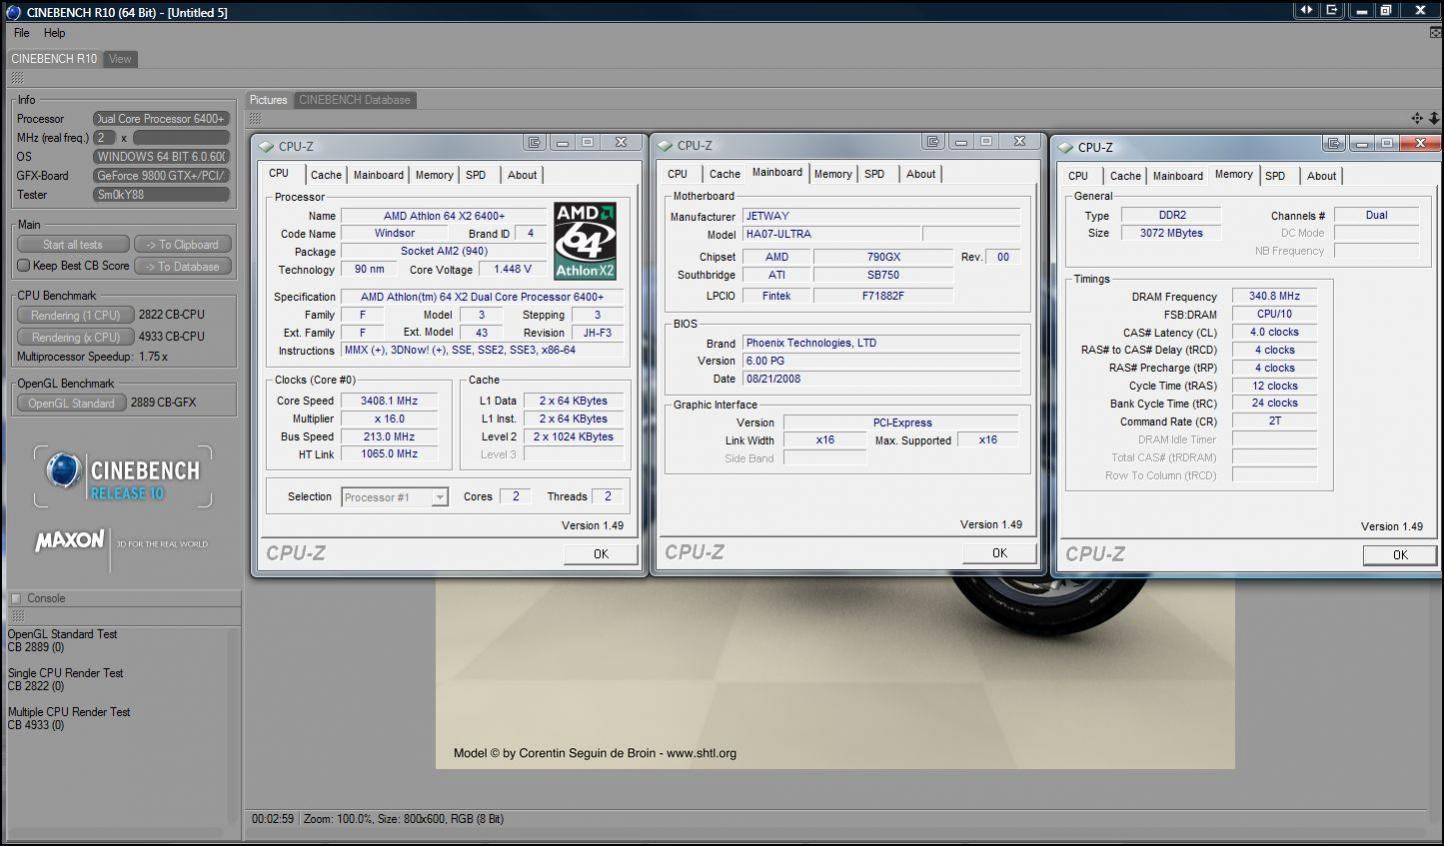Open the Mainboard tab in the first CPU-Z window
The height and width of the screenshot is (846, 1444).
tap(379, 175)
